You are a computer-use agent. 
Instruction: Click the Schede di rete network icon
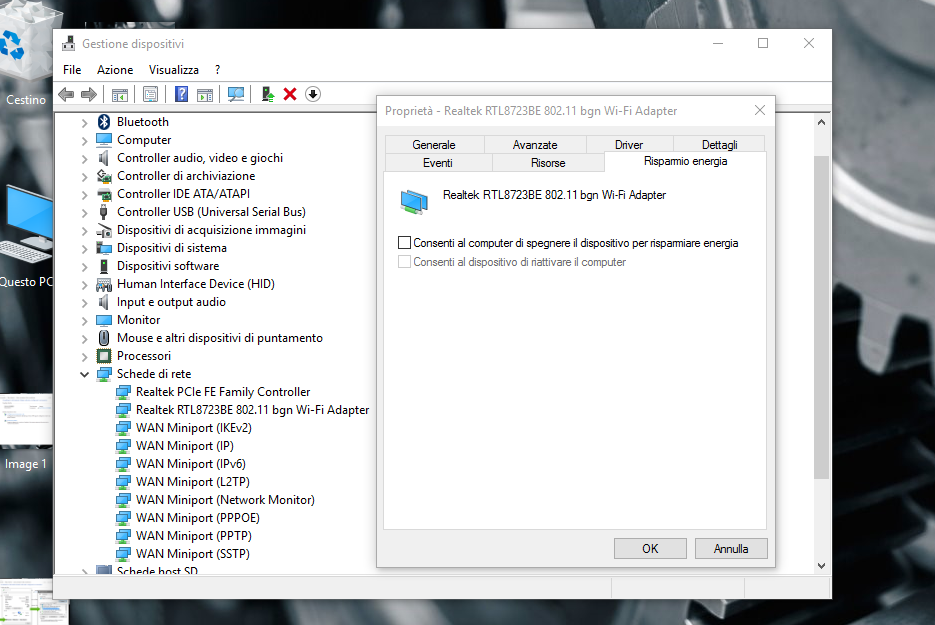[104, 374]
